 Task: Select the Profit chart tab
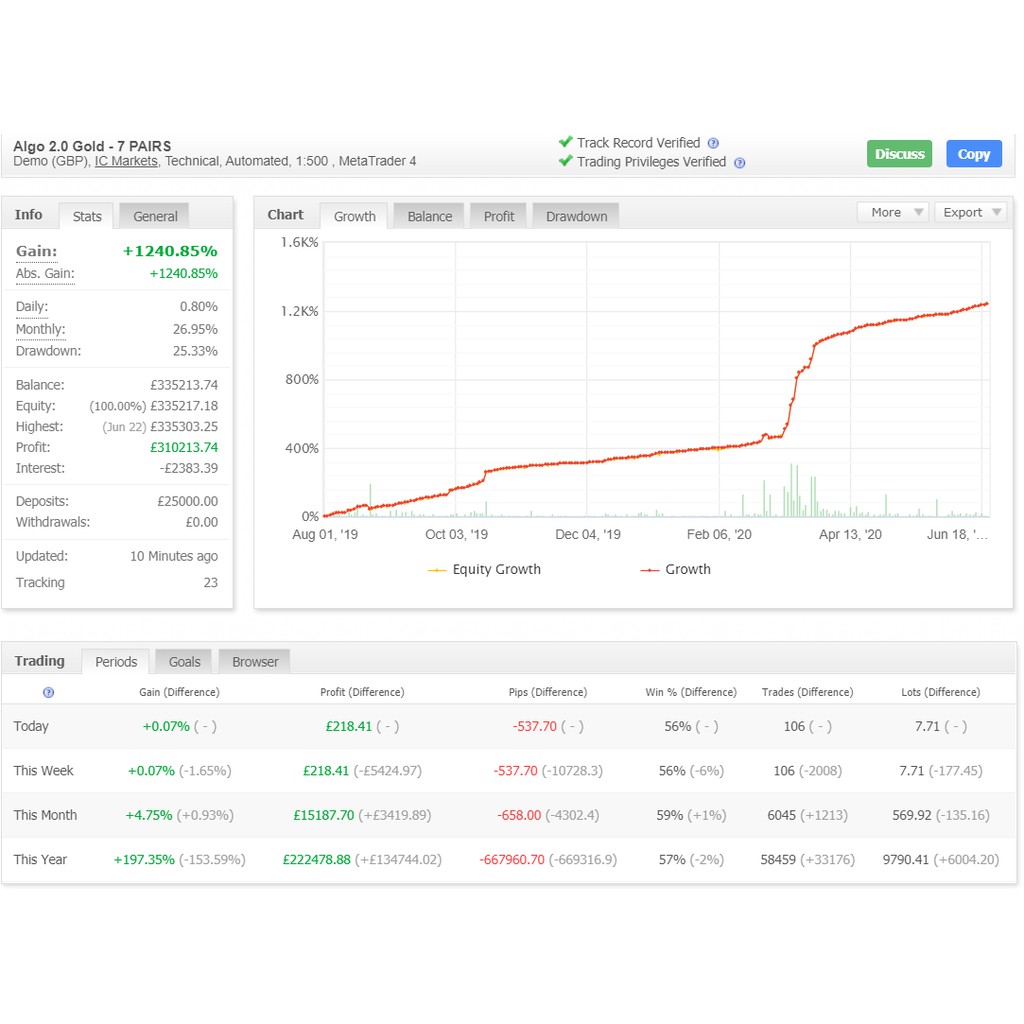pos(498,216)
